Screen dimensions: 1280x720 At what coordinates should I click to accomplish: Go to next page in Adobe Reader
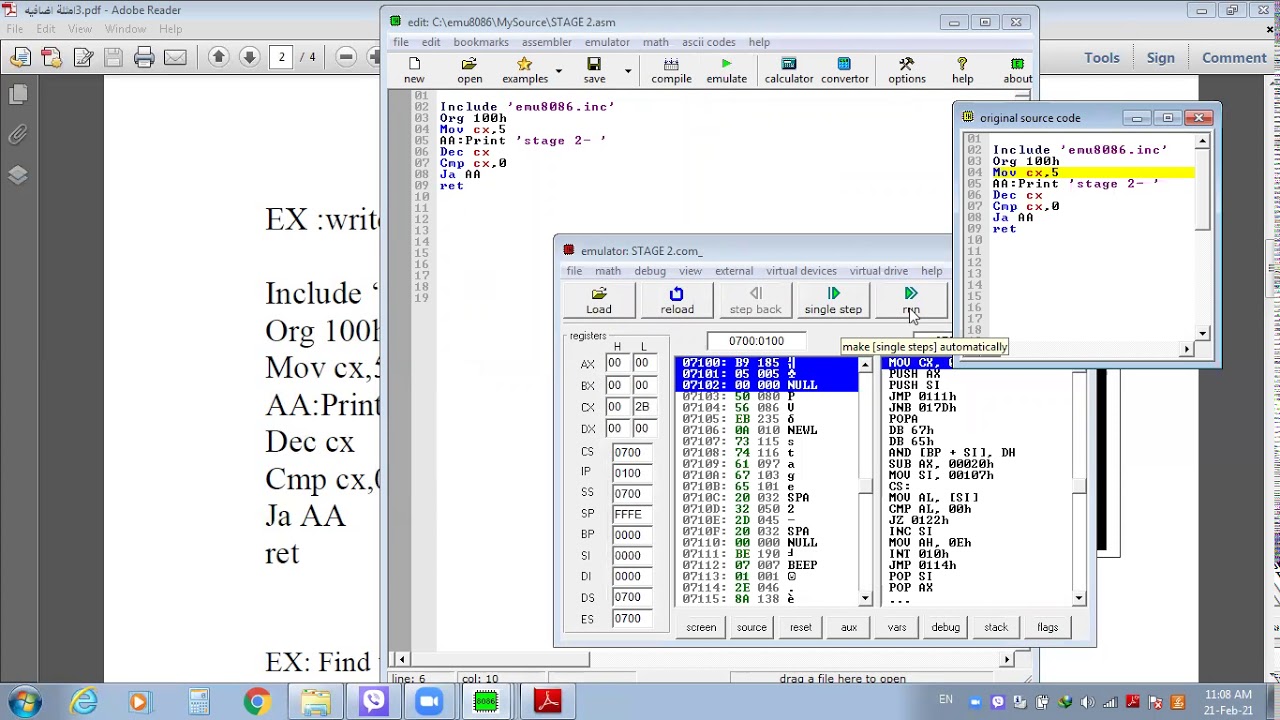click(250, 58)
